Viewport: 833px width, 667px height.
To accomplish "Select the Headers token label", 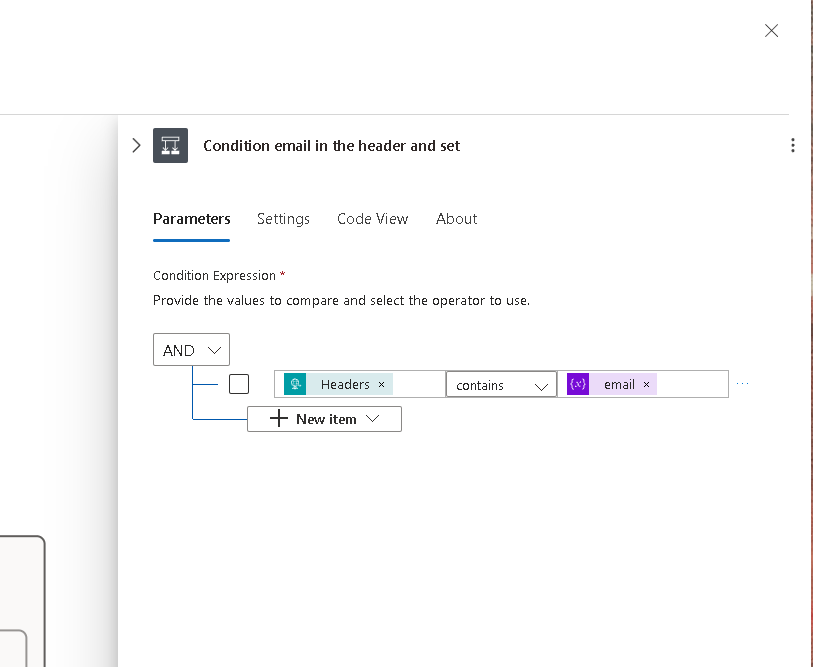I will [x=345, y=384].
